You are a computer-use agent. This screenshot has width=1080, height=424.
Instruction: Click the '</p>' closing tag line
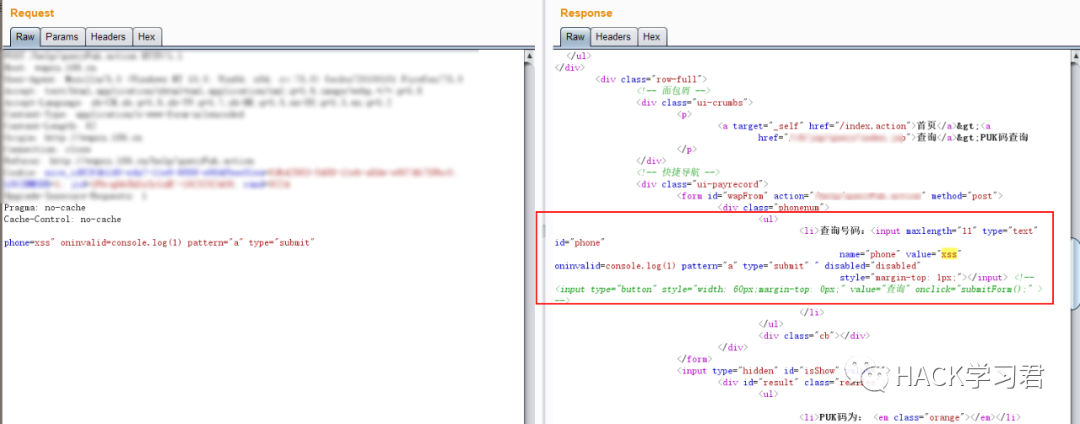click(687, 149)
